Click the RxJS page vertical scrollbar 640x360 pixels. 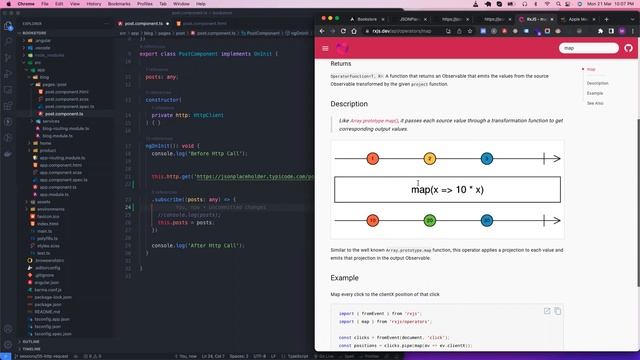click(x=638, y=202)
